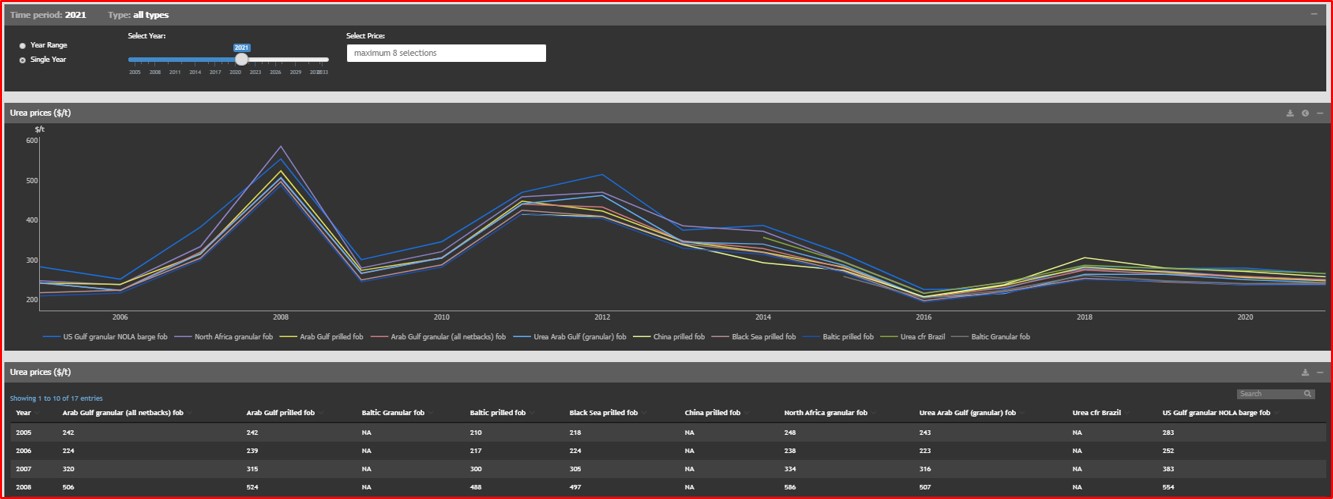Collapse the Urea prices table panel
This screenshot has width=1333, height=499.
[x=1320, y=372]
